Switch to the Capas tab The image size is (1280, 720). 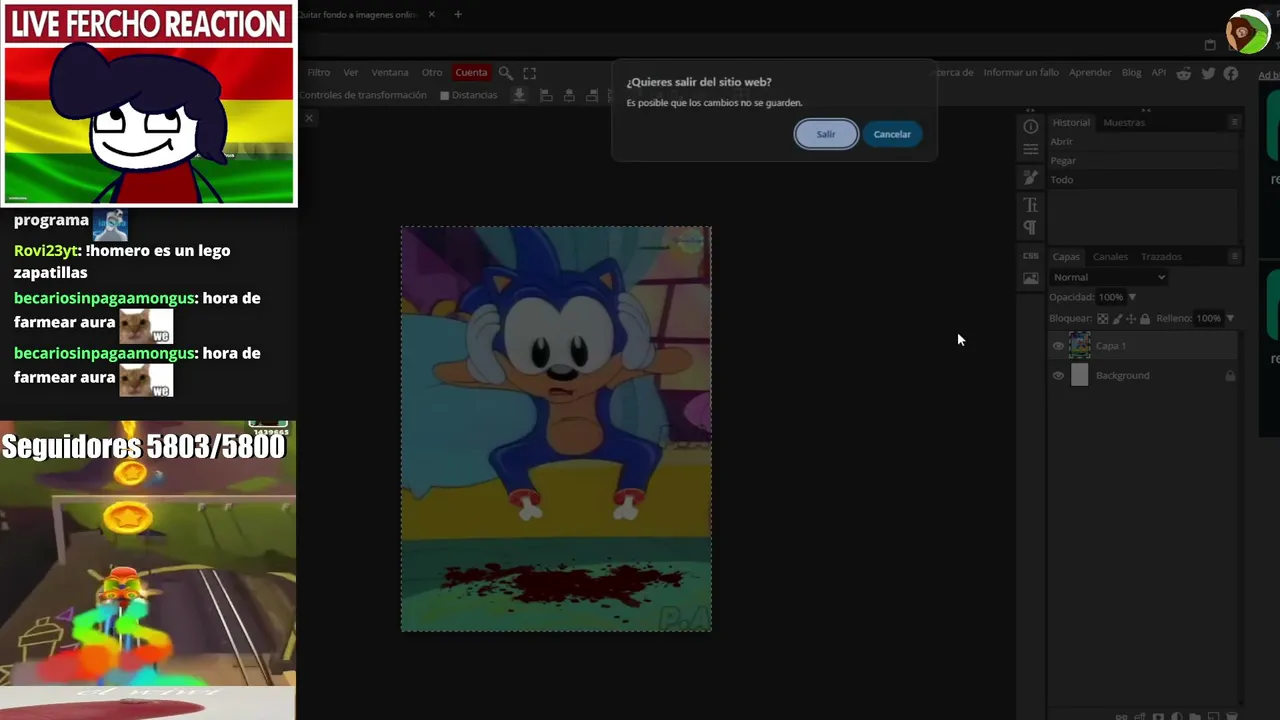click(x=1066, y=257)
